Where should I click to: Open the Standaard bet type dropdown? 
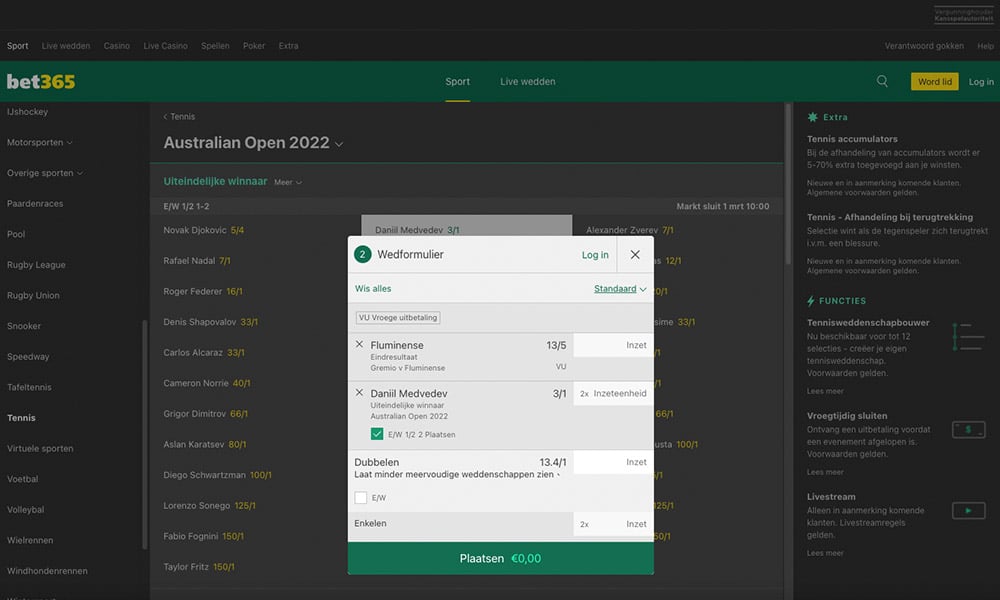click(620, 289)
